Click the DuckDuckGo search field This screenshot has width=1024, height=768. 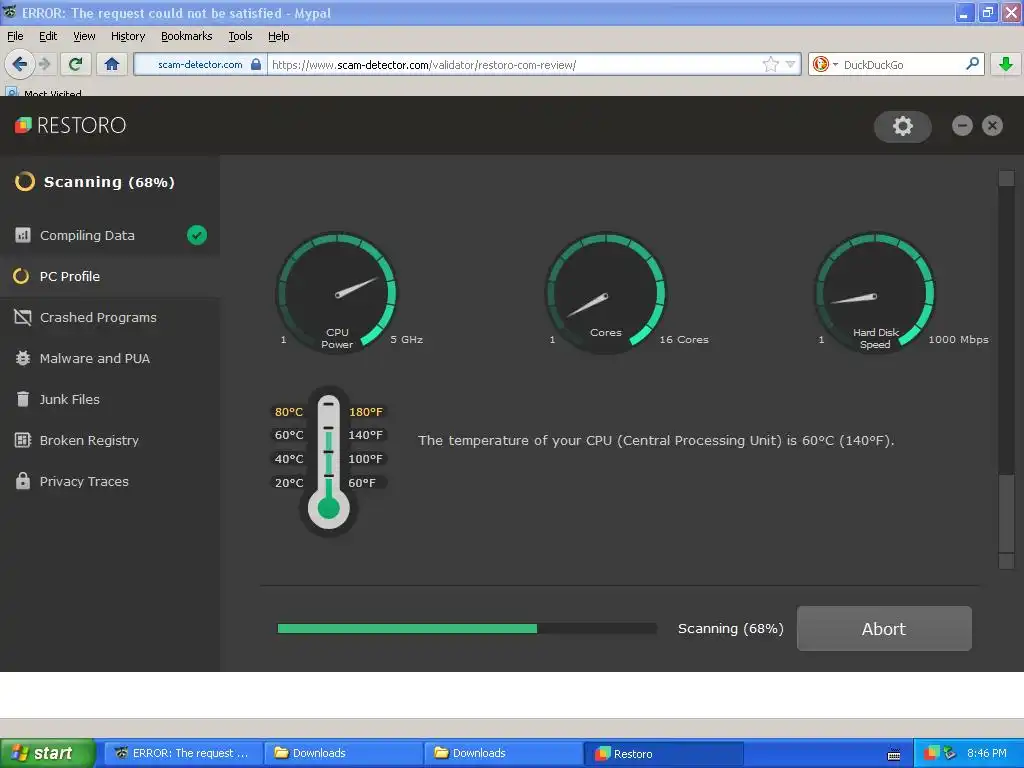tap(901, 64)
